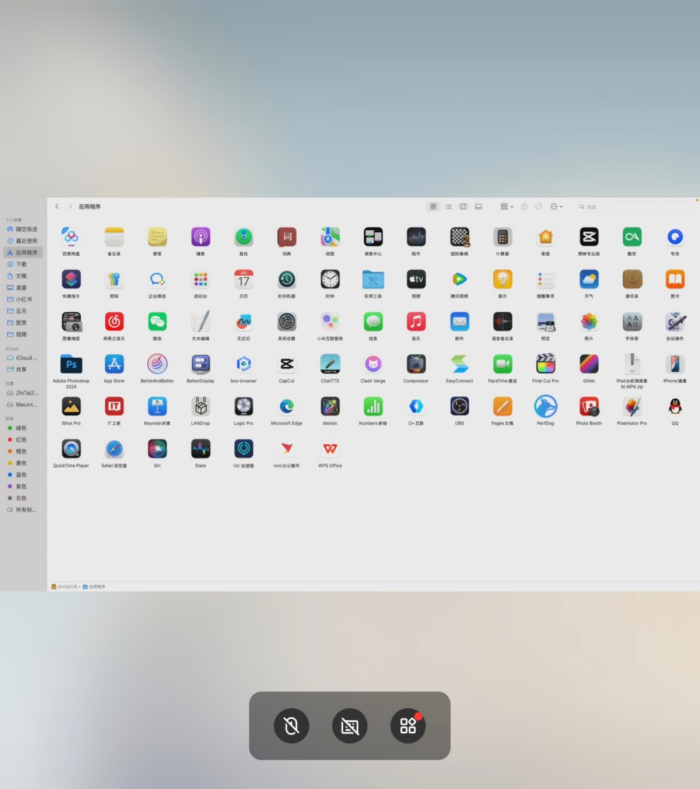The height and width of the screenshot is (789, 700).
Task: Click the Finder back arrow
Action: [x=57, y=206]
